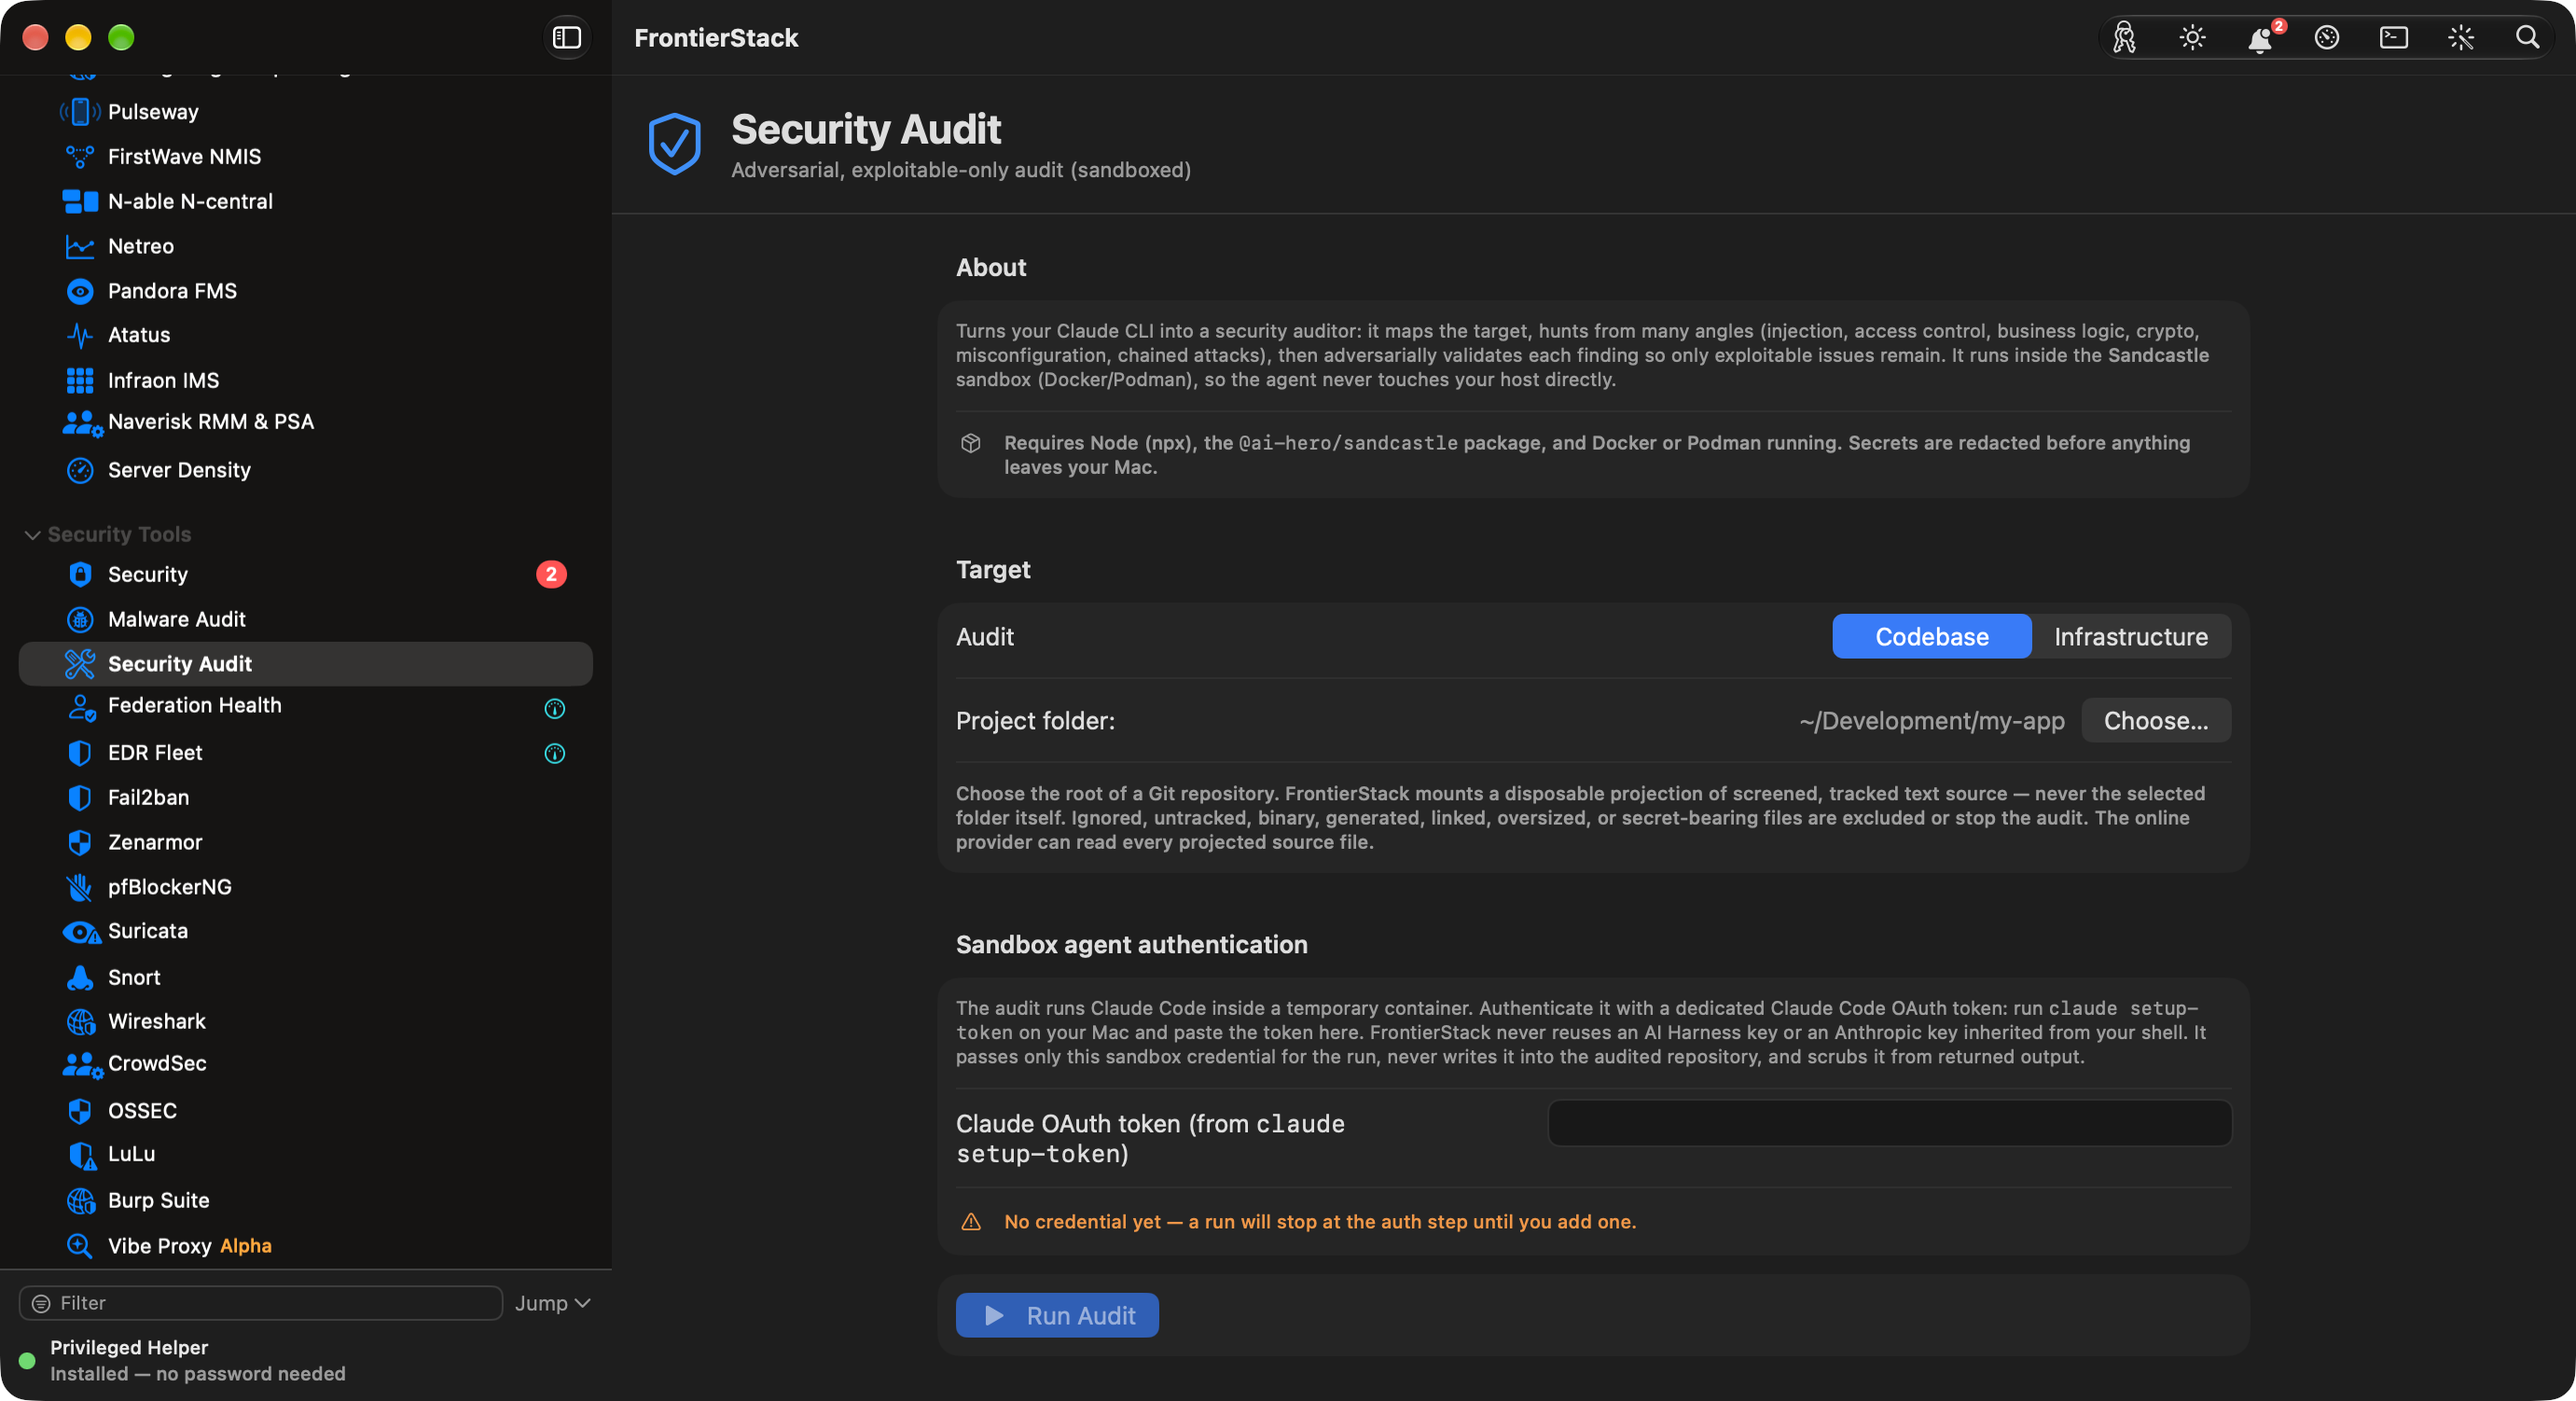Open Zenarmor in sidebar

[x=306, y=842]
